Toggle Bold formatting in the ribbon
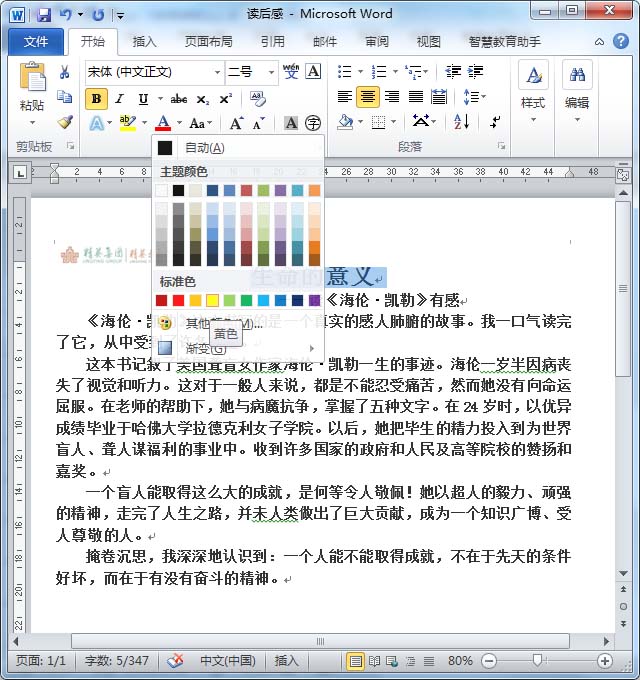This screenshot has width=640, height=680. click(96, 98)
